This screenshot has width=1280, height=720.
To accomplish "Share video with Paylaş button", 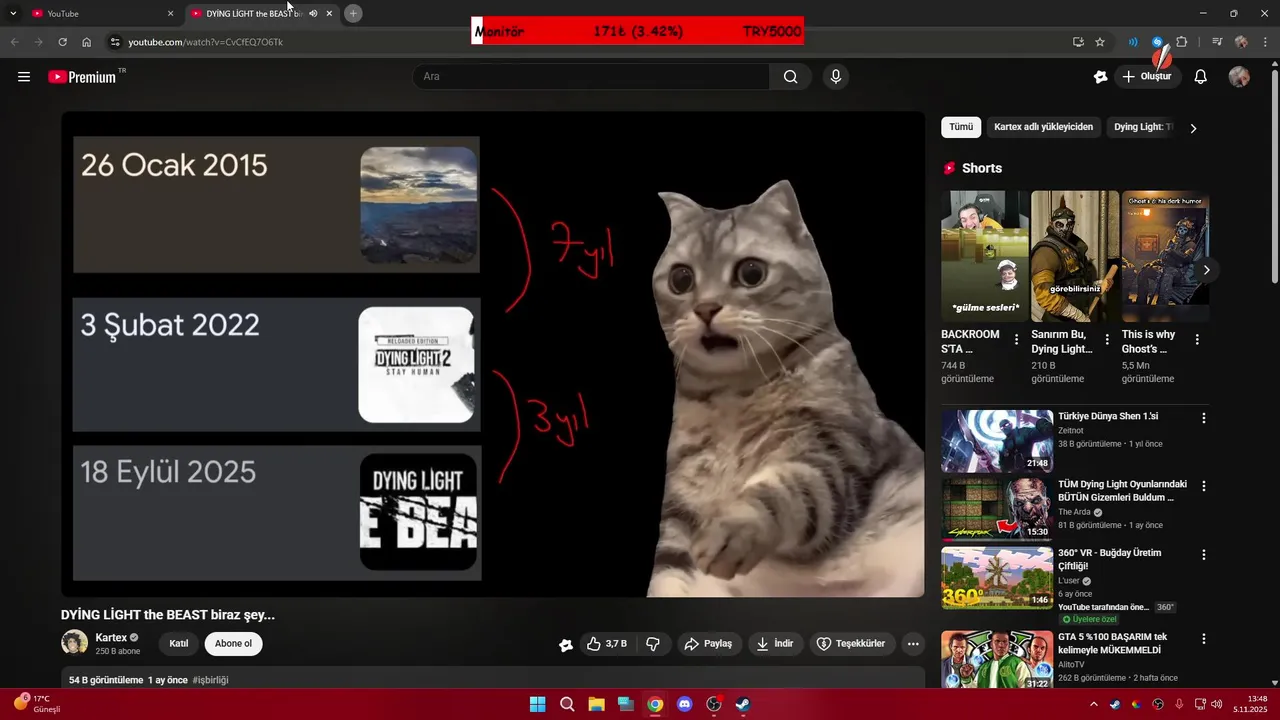I will click(x=708, y=644).
